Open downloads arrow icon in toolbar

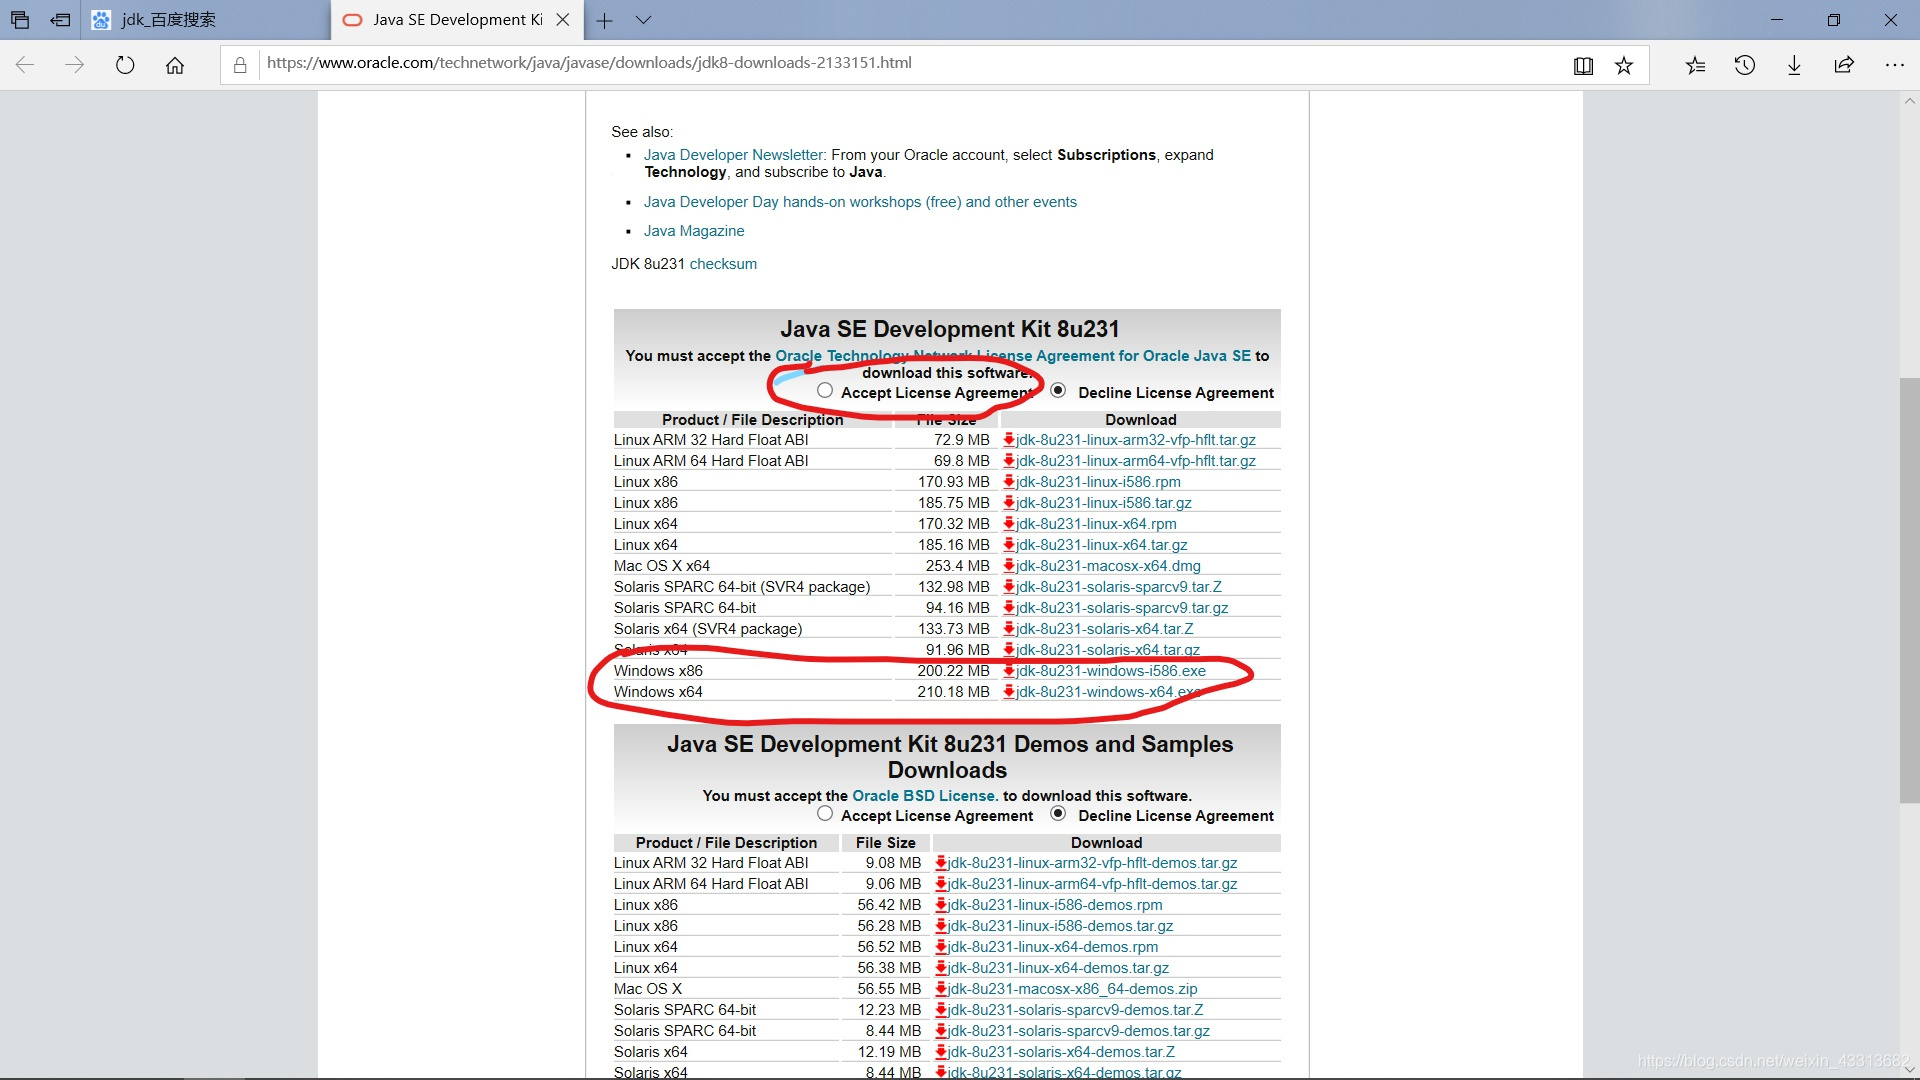click(x=1794, y=65)
